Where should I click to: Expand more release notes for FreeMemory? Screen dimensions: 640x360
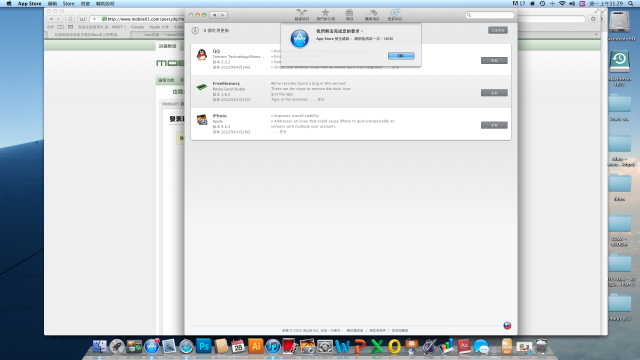click(x=321, y=100)
